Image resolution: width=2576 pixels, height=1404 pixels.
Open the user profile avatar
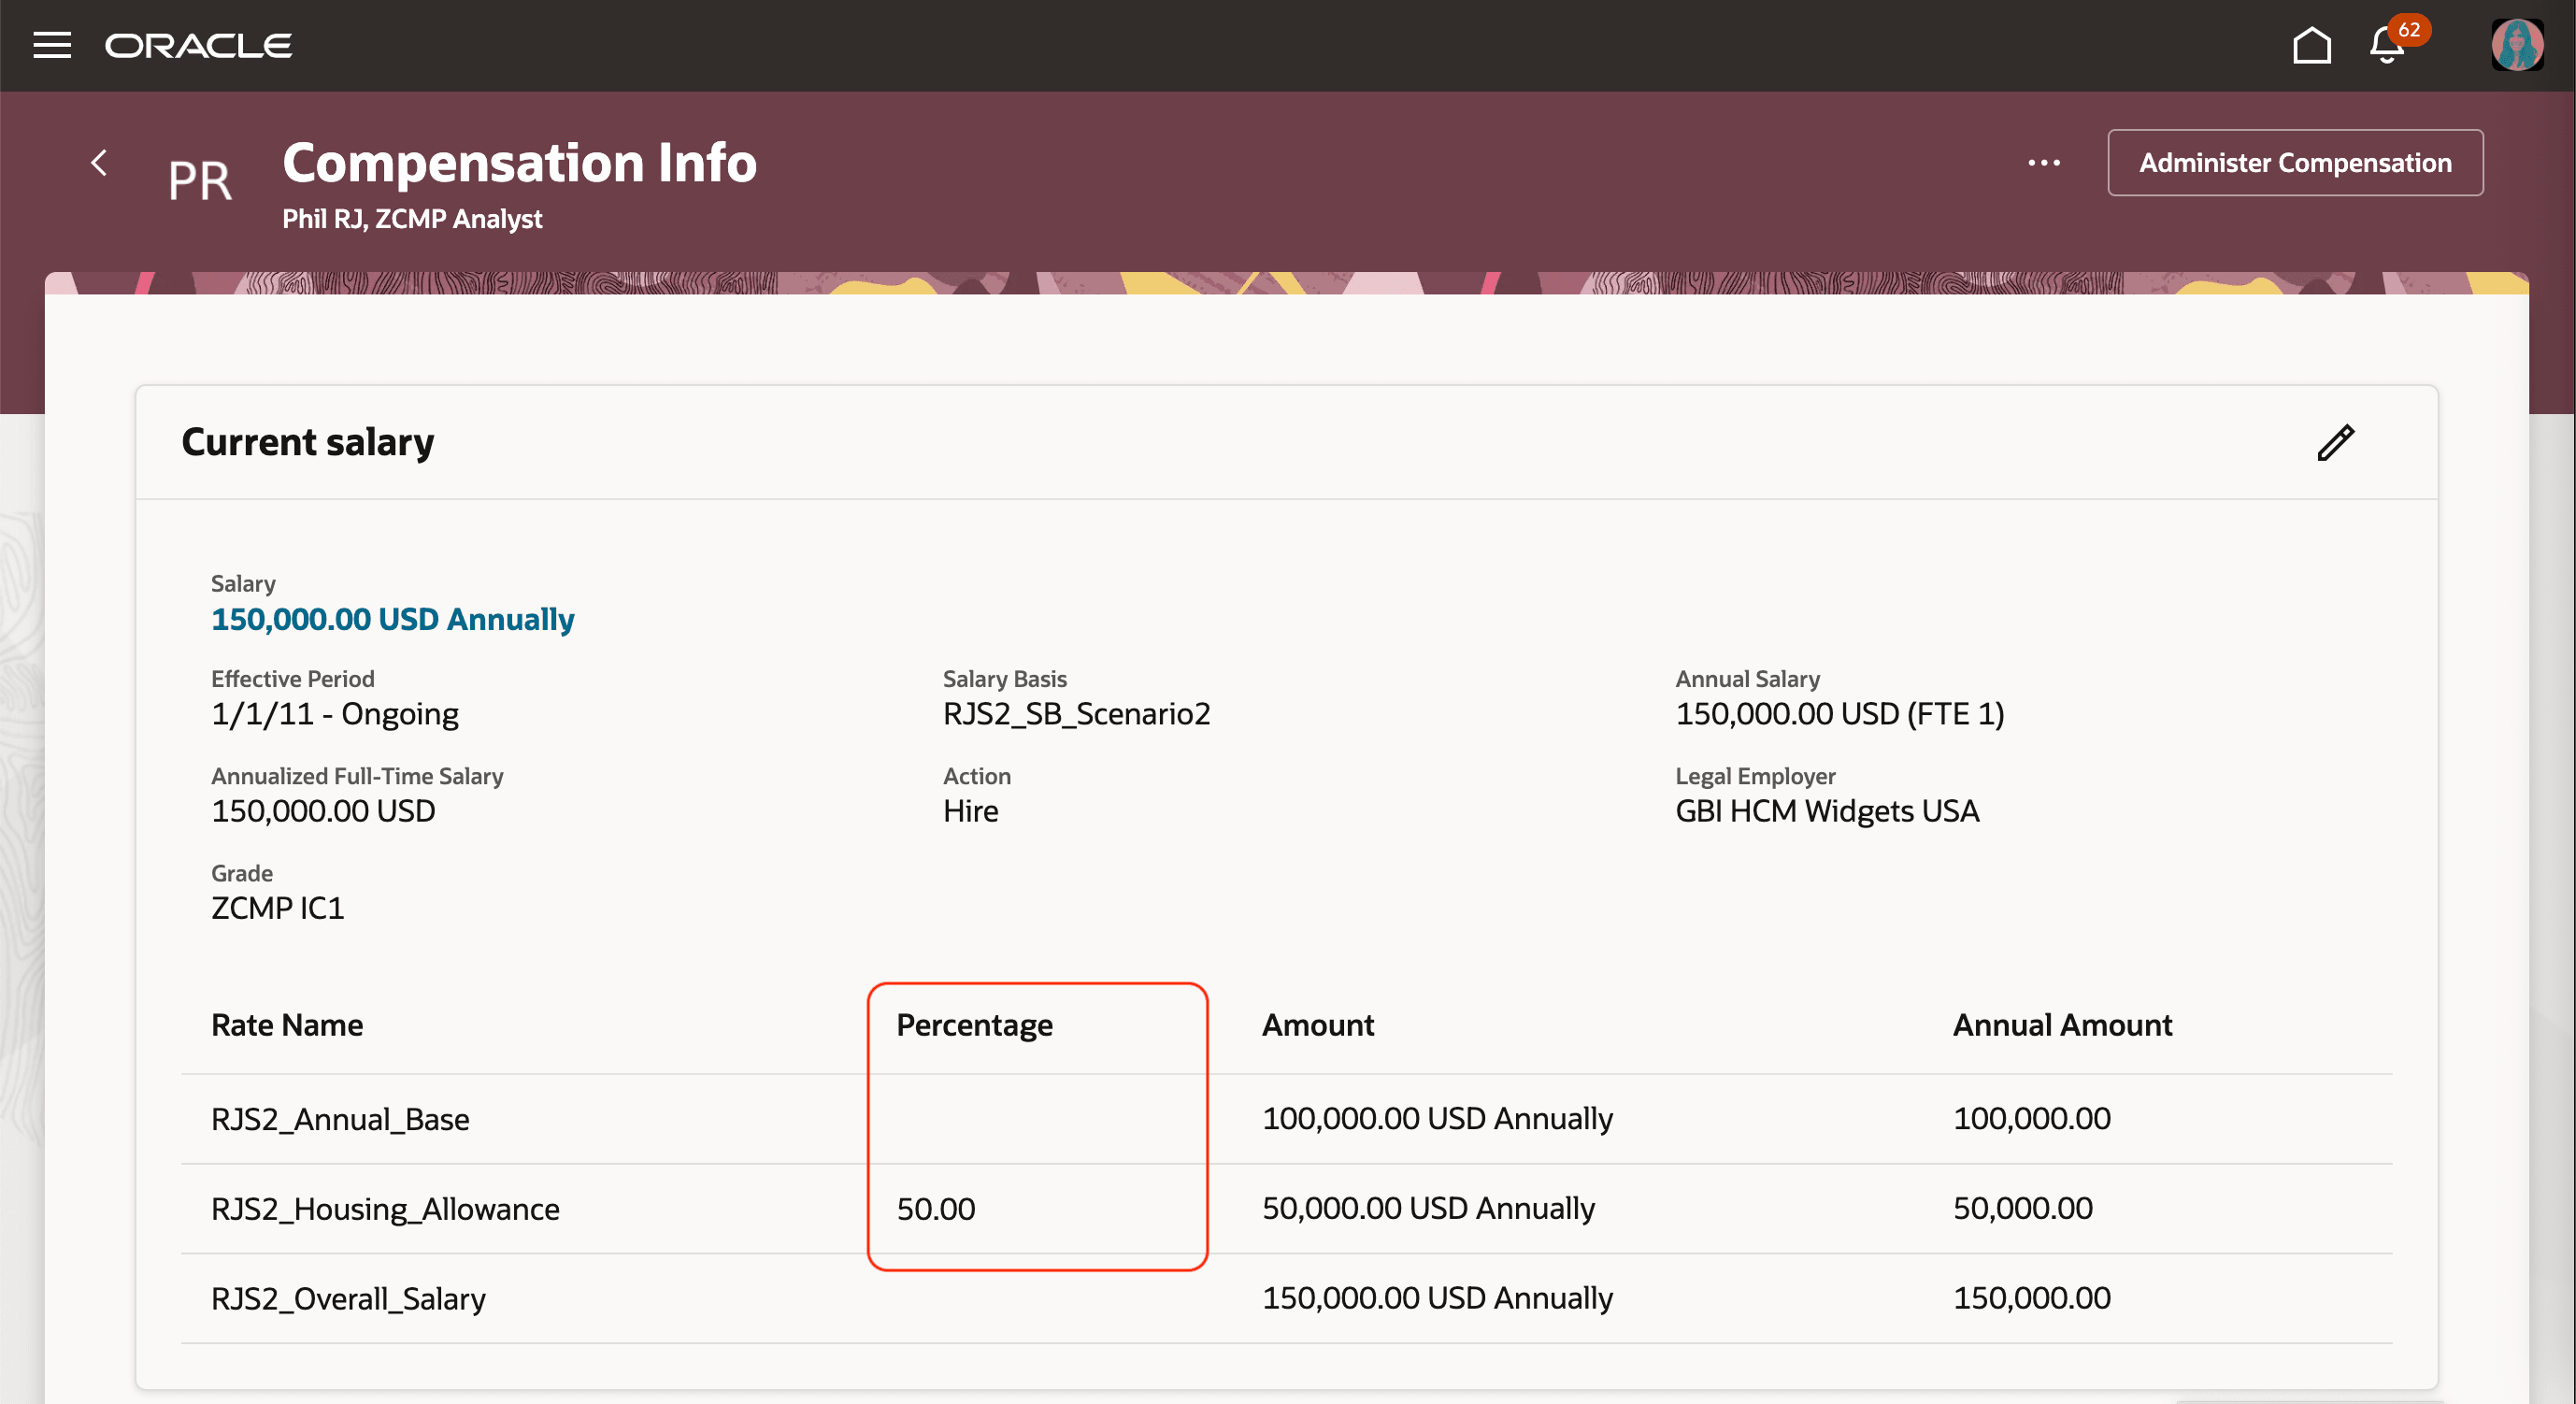pyautogui.click(x=2518, y=44)
